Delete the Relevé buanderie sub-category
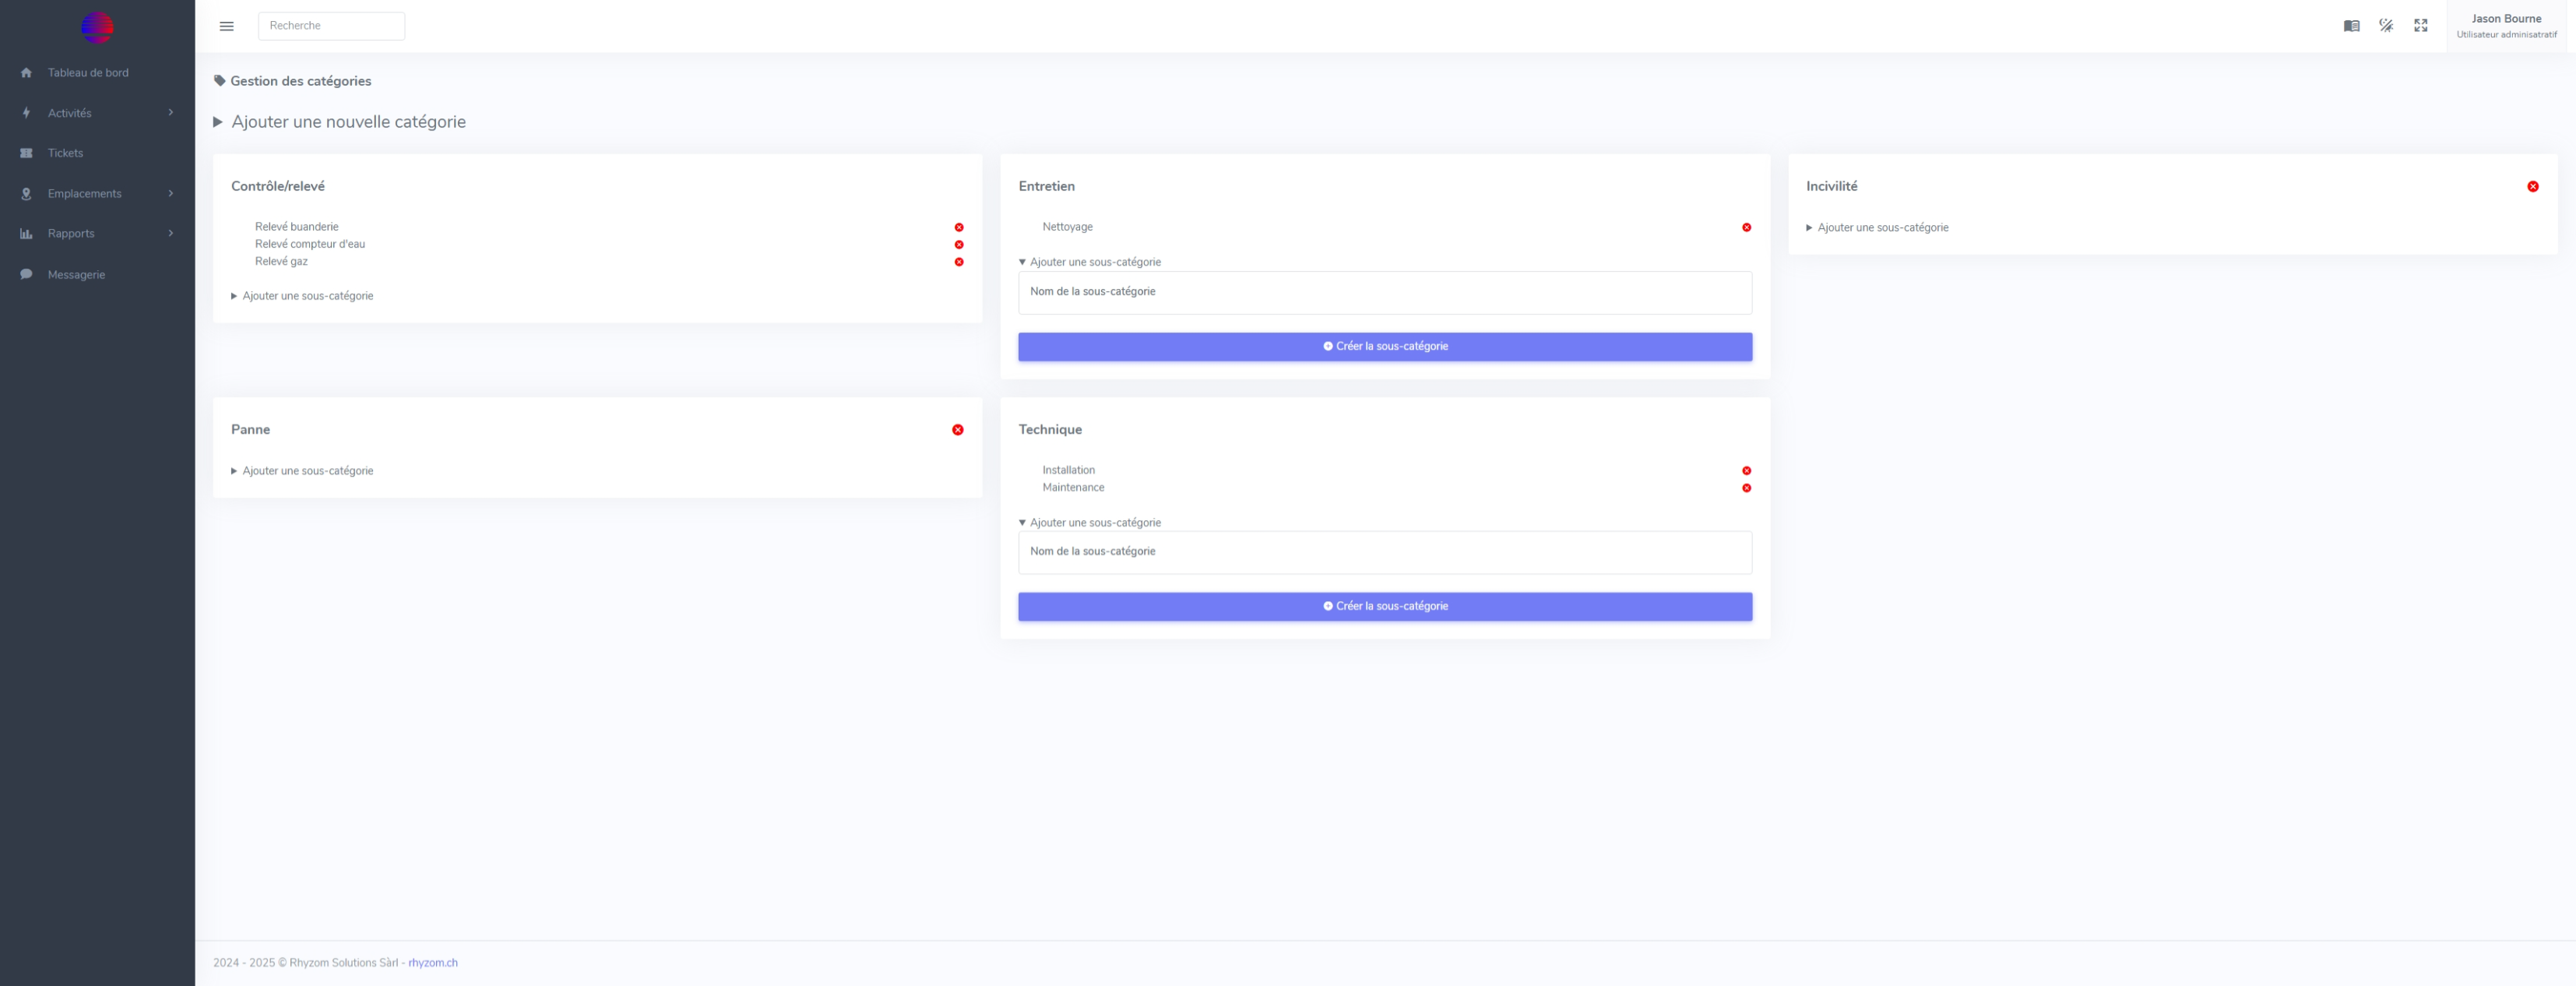 [x=958, y=228]
